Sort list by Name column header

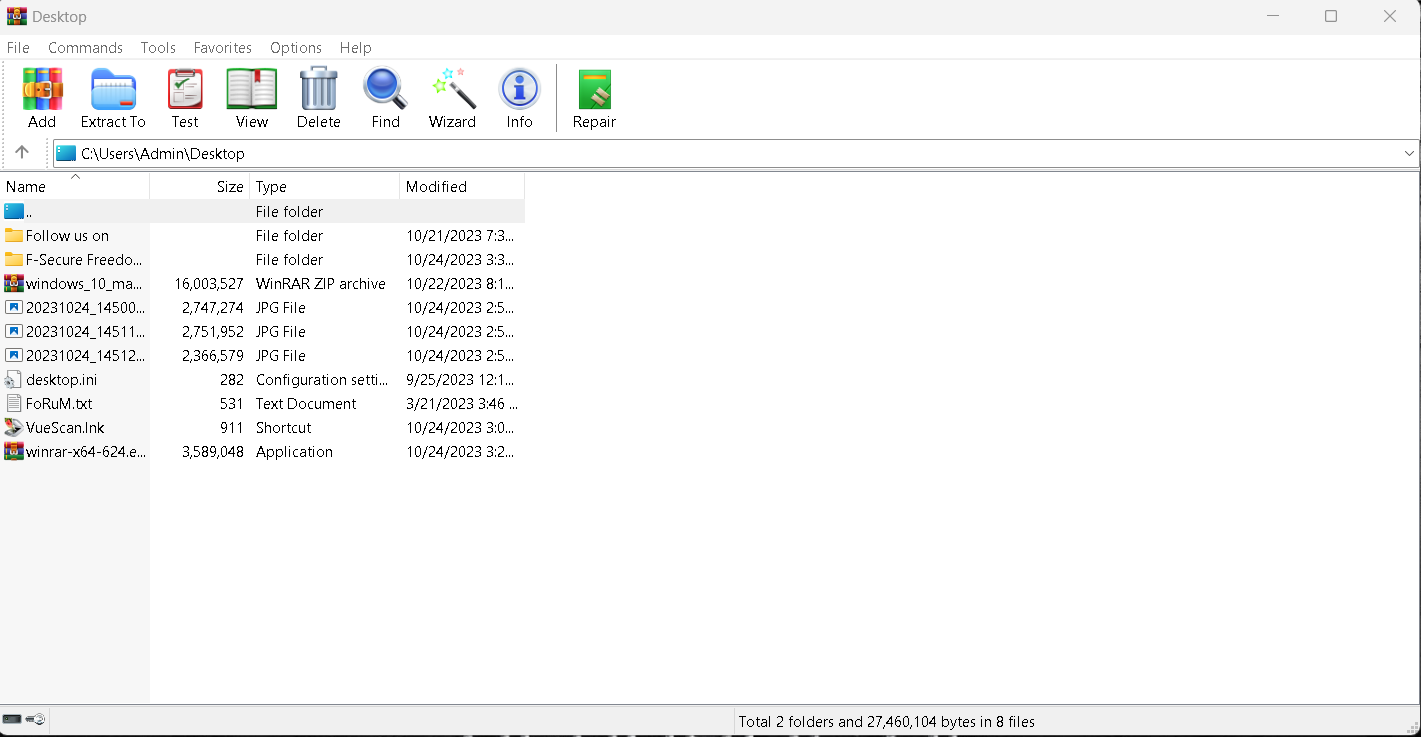click(x=75, y=186)
